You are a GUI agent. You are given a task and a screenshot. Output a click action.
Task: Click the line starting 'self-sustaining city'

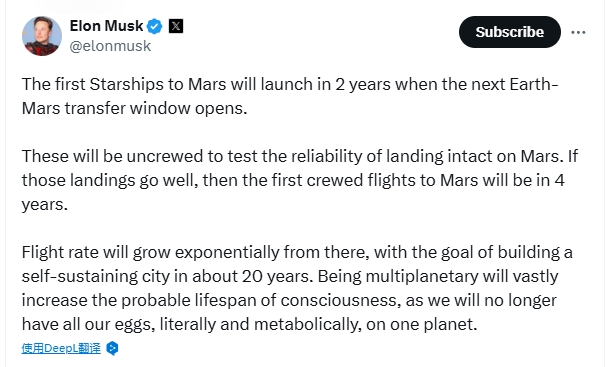290,276
